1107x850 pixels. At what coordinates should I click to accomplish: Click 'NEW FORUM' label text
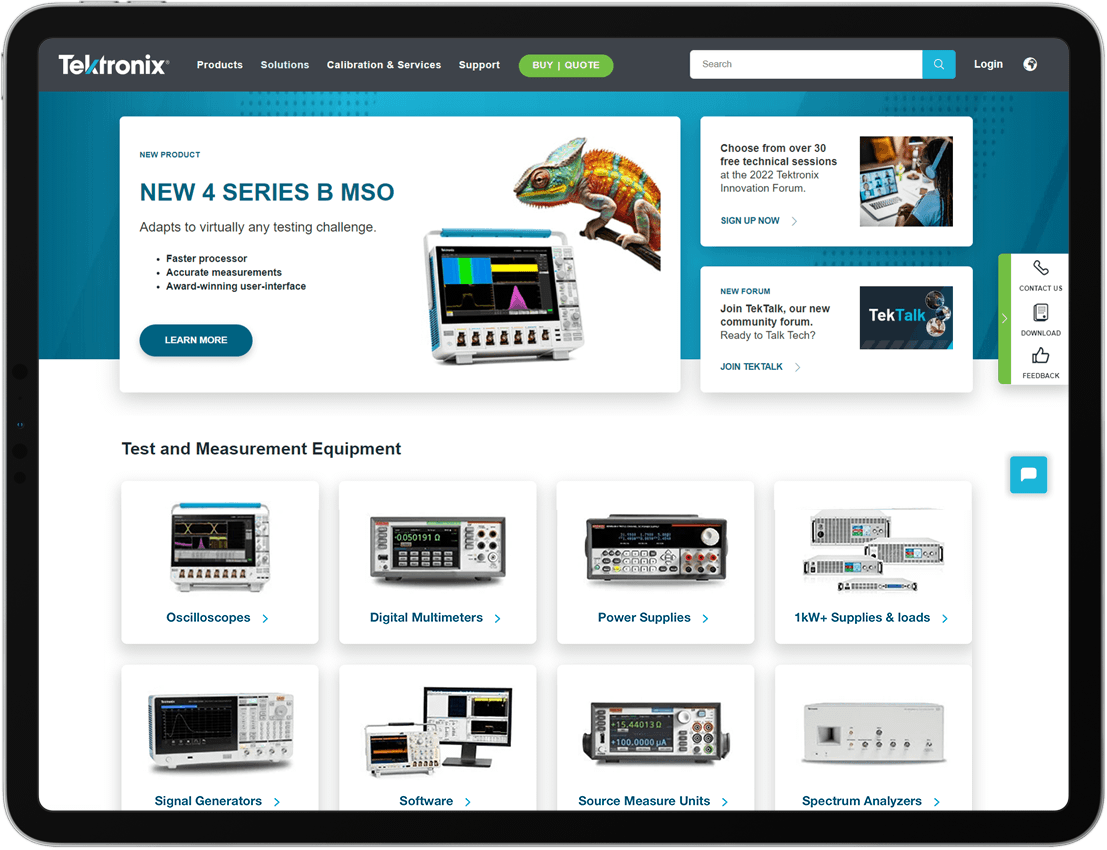(745, 292)
